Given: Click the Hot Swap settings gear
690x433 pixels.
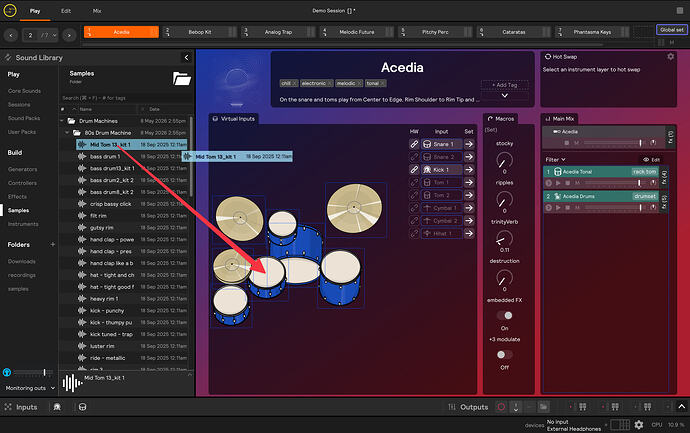Looking at the screenshot, I should 670,57.
